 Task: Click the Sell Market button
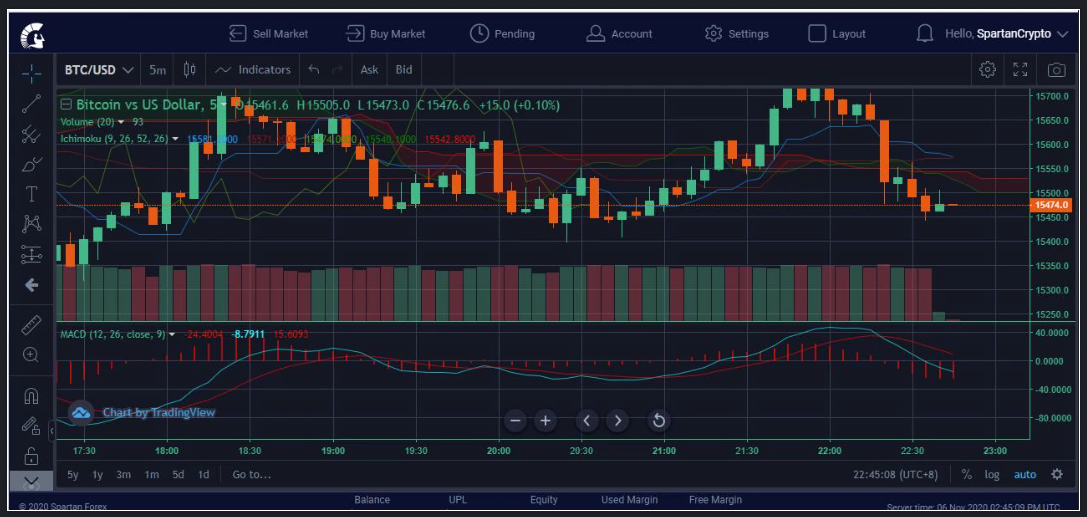(268, 34)
